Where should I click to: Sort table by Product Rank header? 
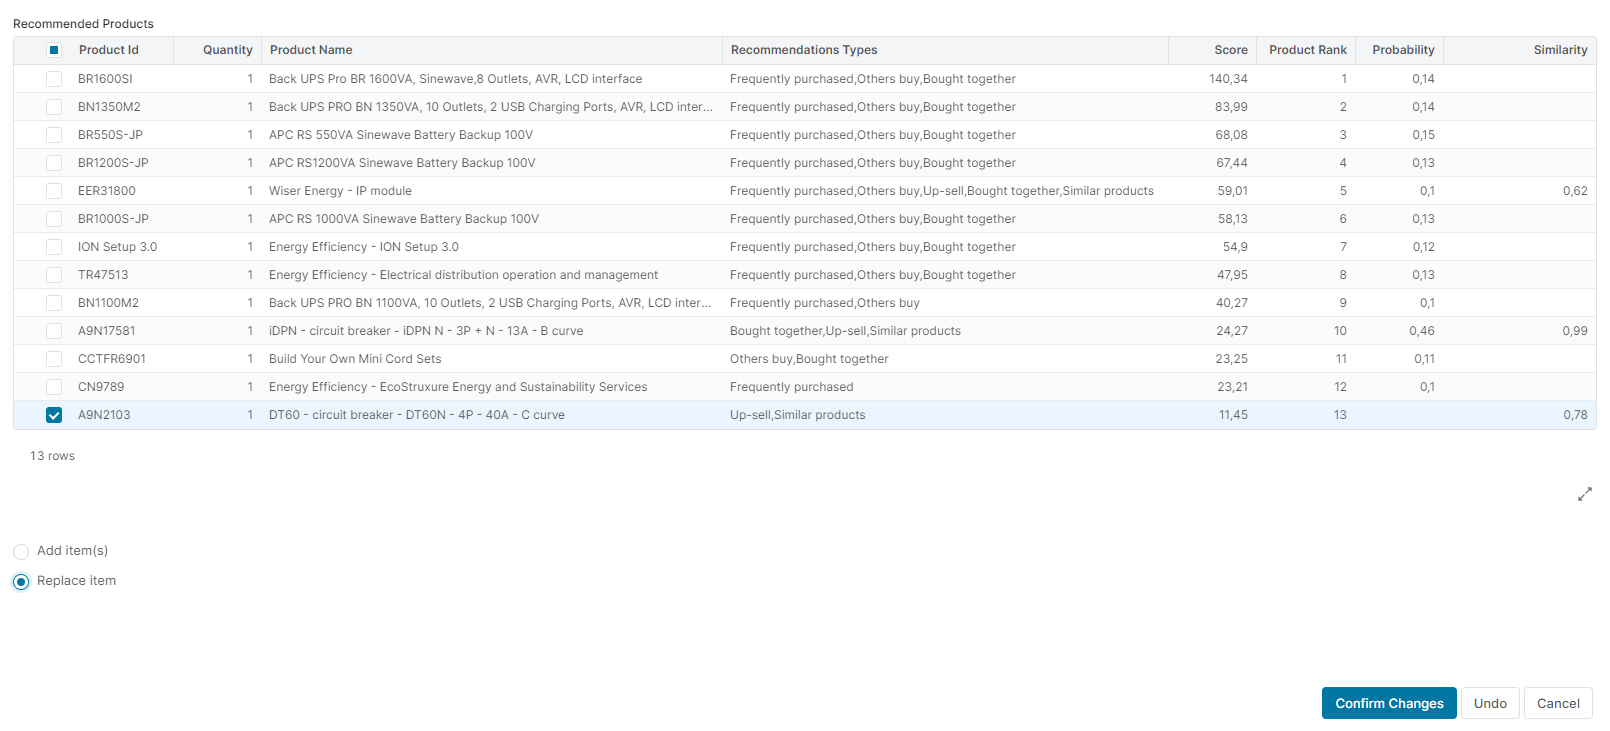[1307, 50]
